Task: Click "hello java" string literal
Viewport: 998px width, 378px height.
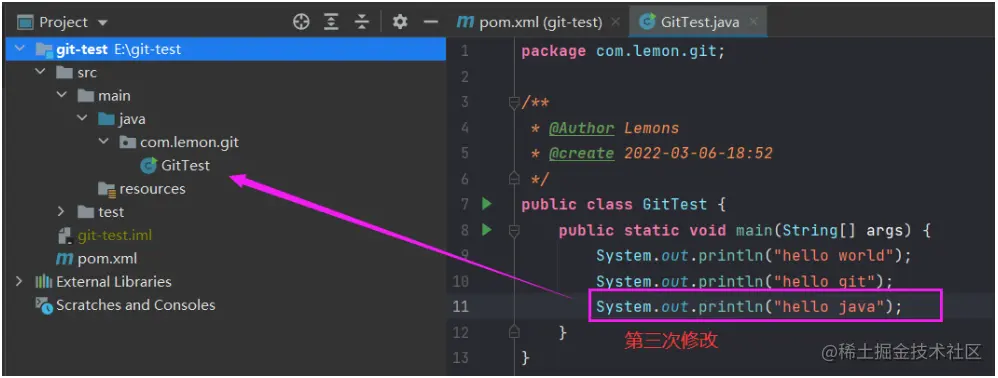Action: [x=829, y=307]
